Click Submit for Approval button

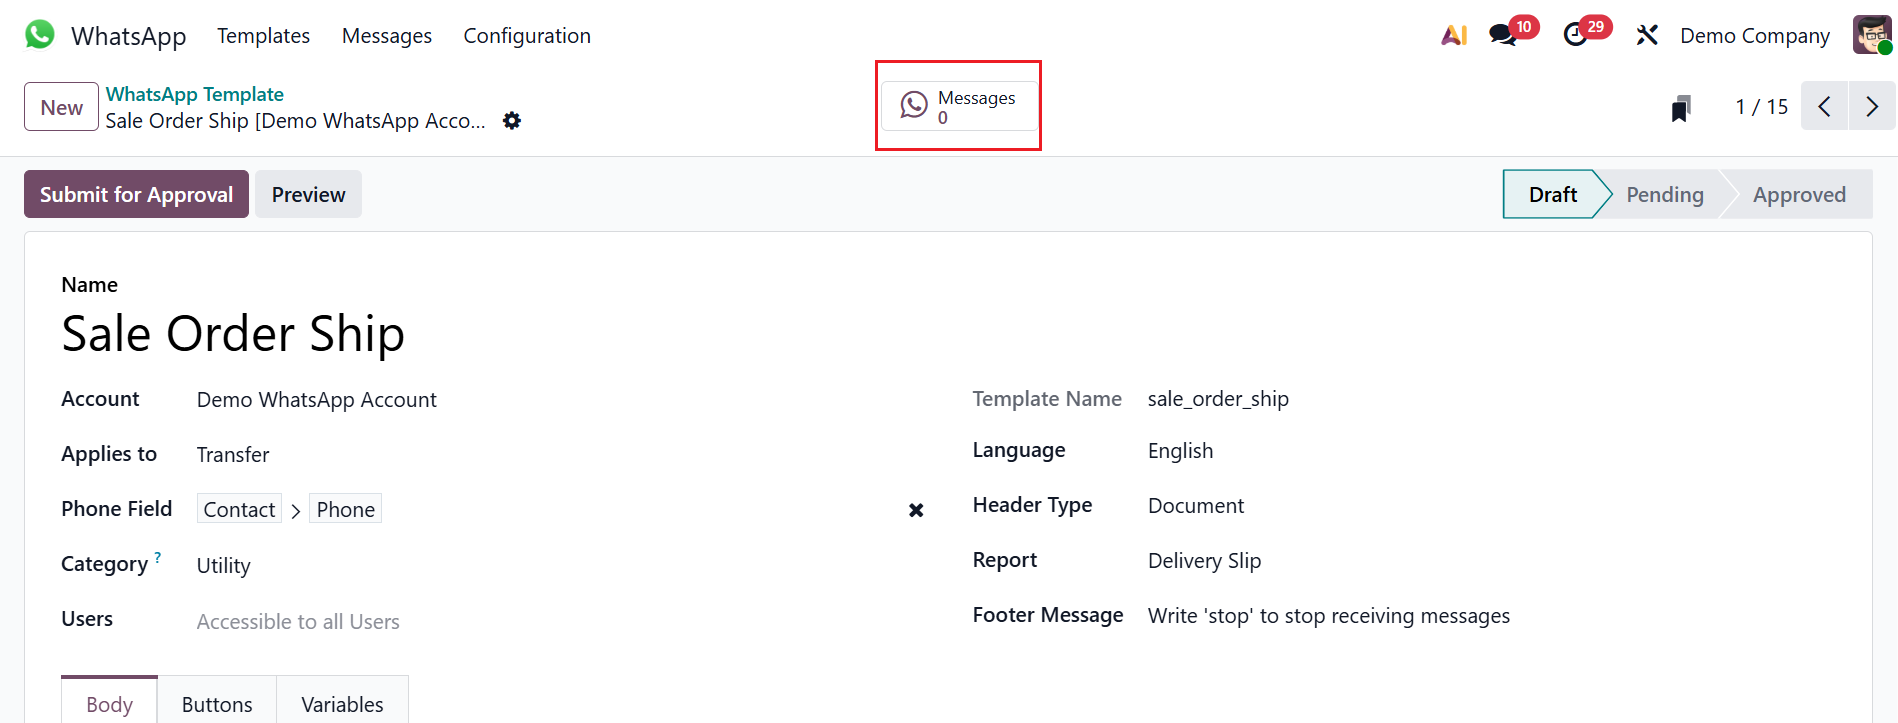click(137, 195)
